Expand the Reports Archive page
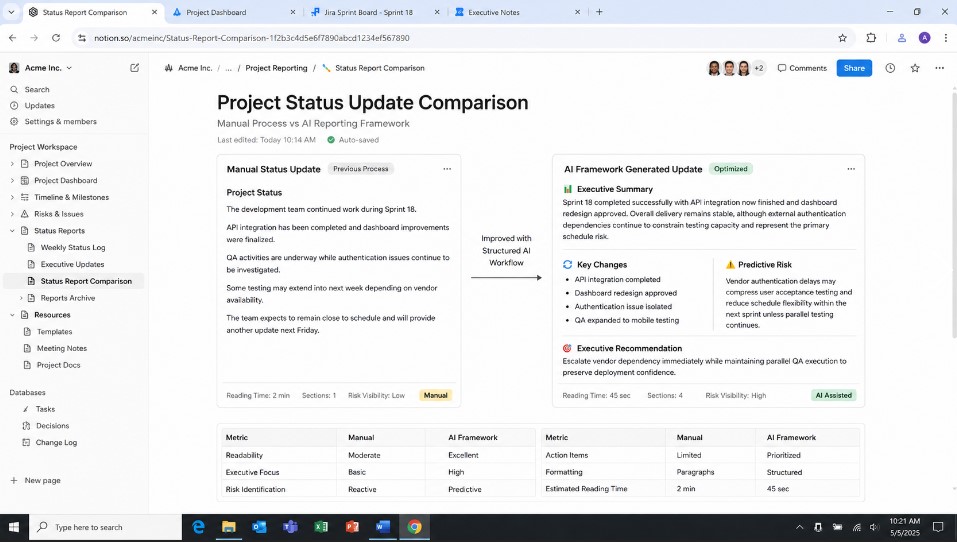Image resolution: width=957 pixels, height=542 pixels. click(x=21, y=298)
